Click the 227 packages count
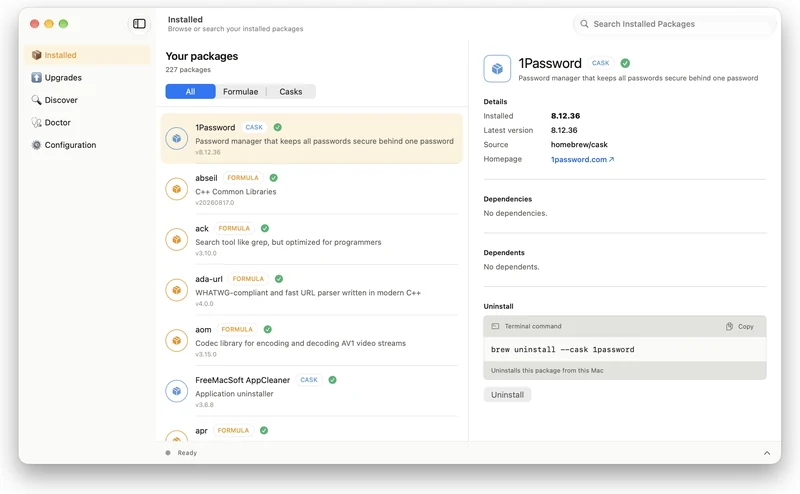The image size is (800, 494). (x=188, y=69)
